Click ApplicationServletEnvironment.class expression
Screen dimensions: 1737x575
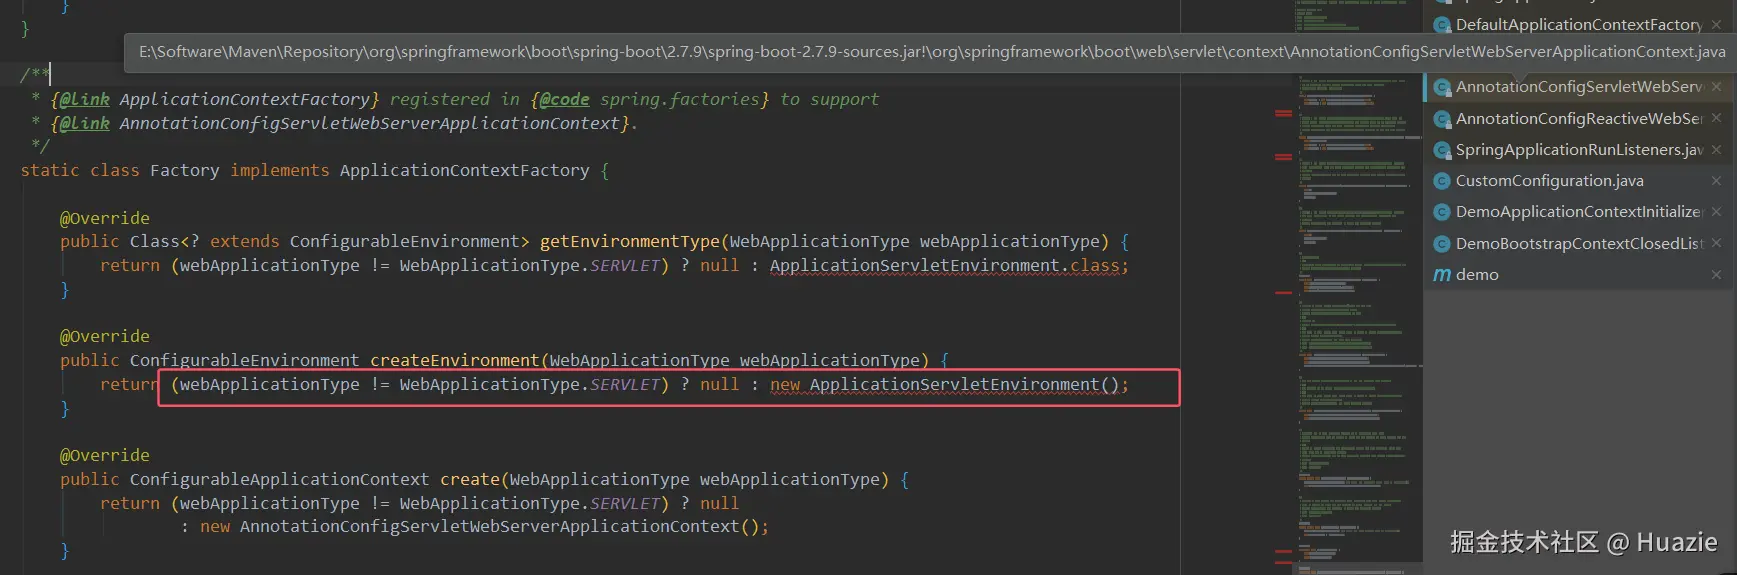pos(945,265)
